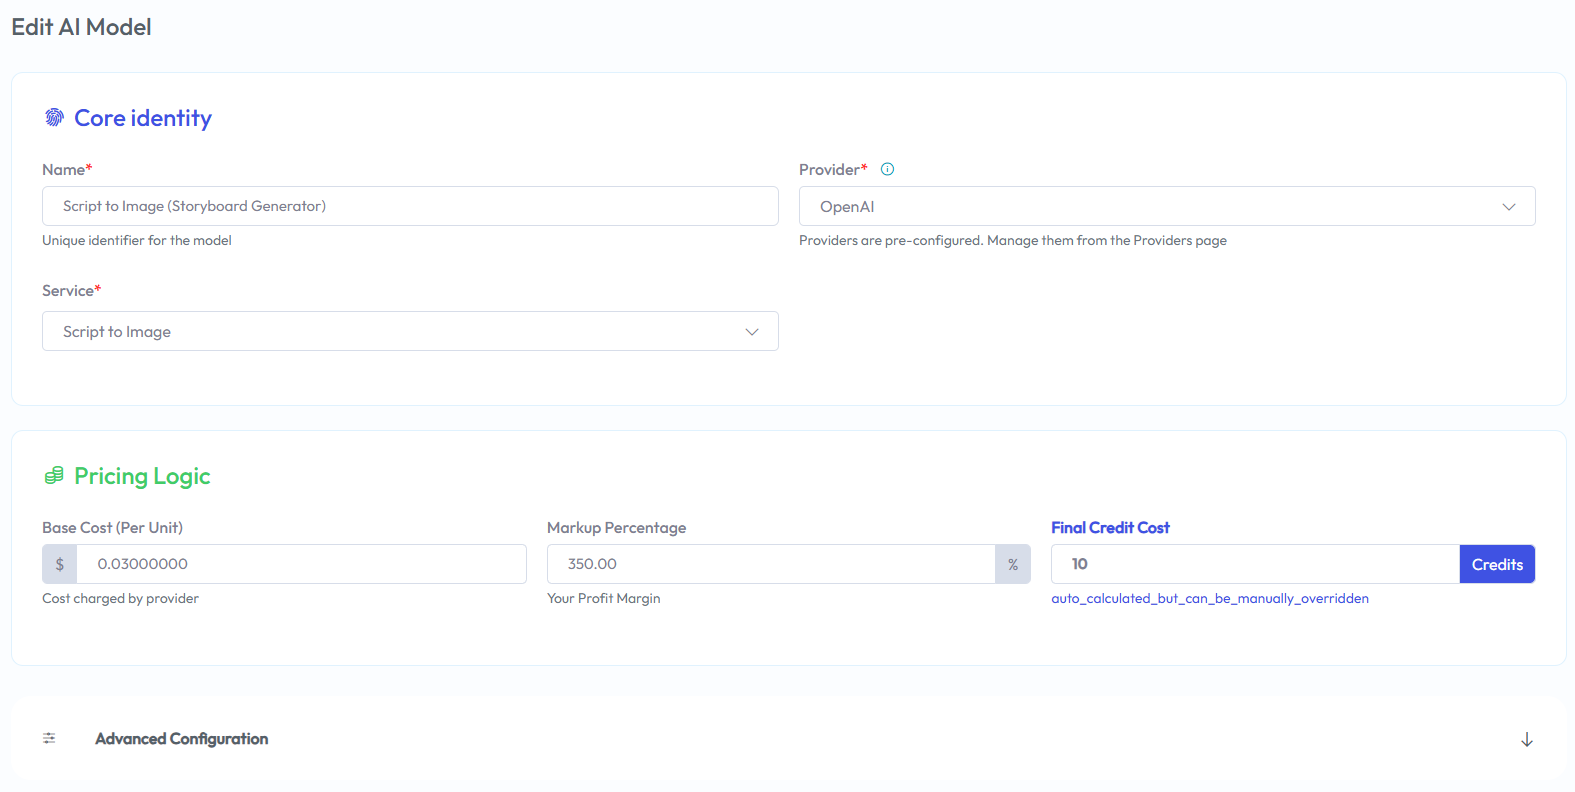The width and height of the screenshot is (1575, 792).
Task: Open the Service dropdown showing Script to Image
Action: 410,331
